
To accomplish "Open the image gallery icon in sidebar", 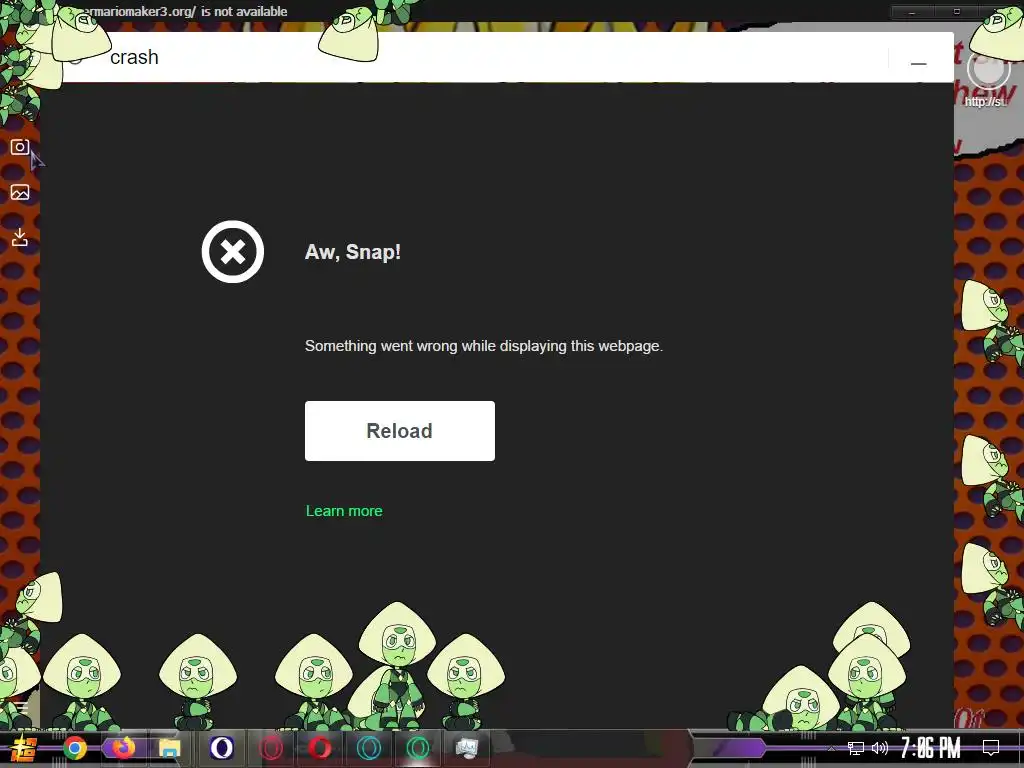I will 20,192.
